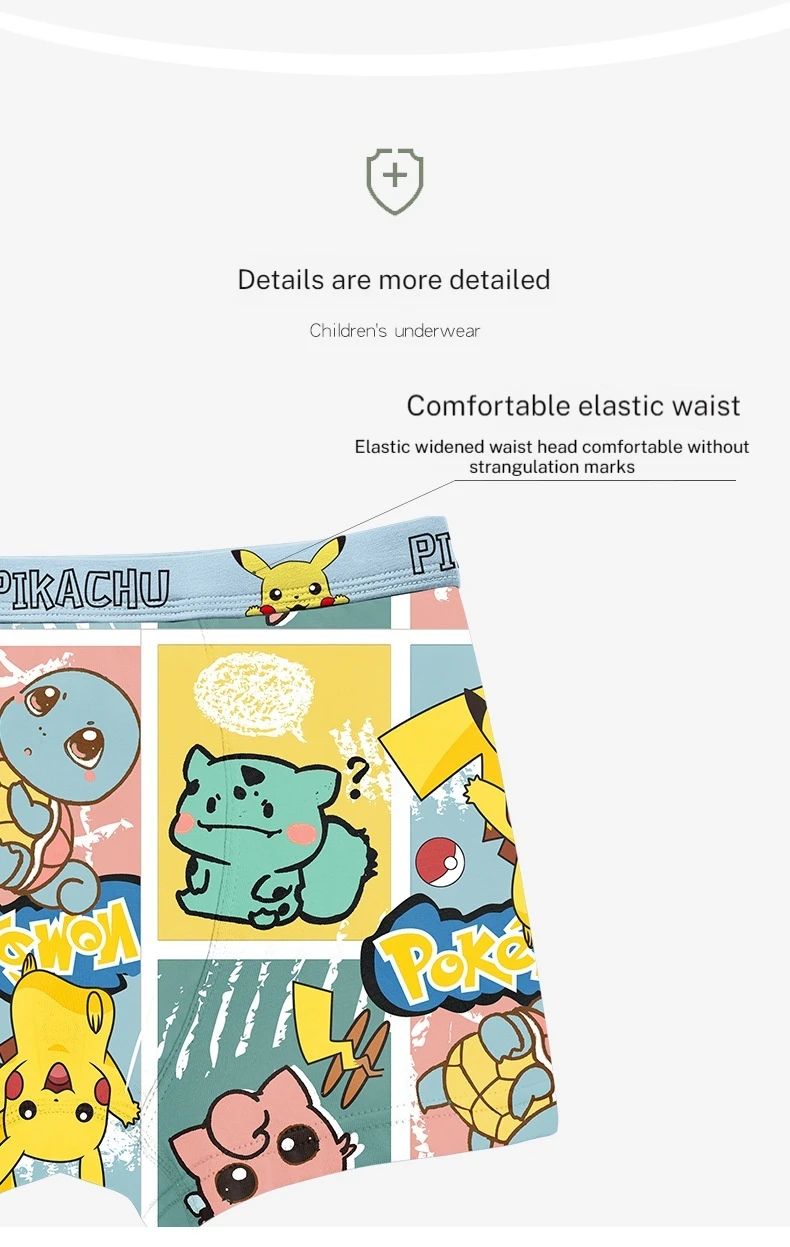Click the white speech bubble scribble
This screenshot has width=790, height=1247.
[x=253, y=696]
